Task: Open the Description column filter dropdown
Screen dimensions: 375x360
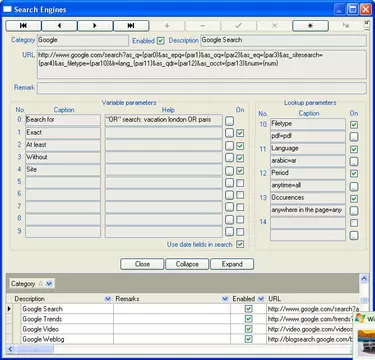Action: [x=108, y=299]
